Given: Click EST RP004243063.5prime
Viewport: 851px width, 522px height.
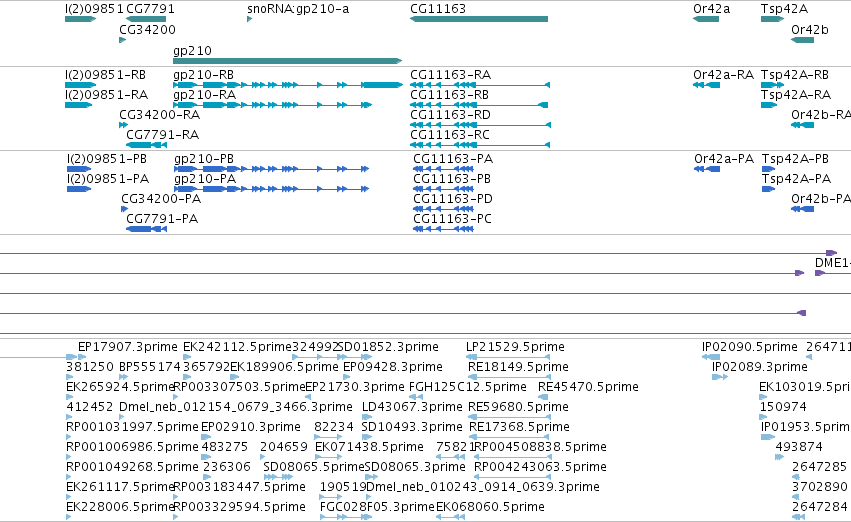Looking at the screenshot, I should pos(540,467).
